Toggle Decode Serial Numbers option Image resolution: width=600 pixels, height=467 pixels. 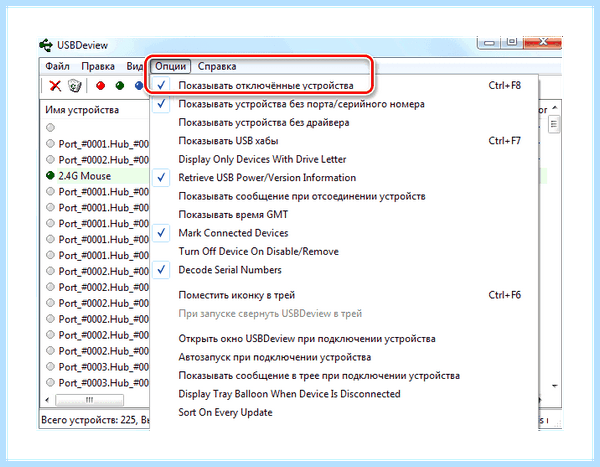tap(344, 270)
